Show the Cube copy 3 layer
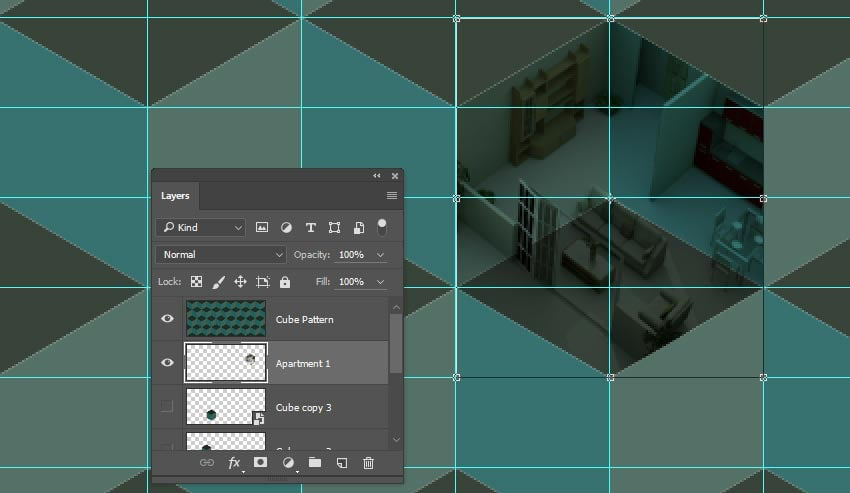The width and height of the screenshot is (850, 493). click(167, 406)
